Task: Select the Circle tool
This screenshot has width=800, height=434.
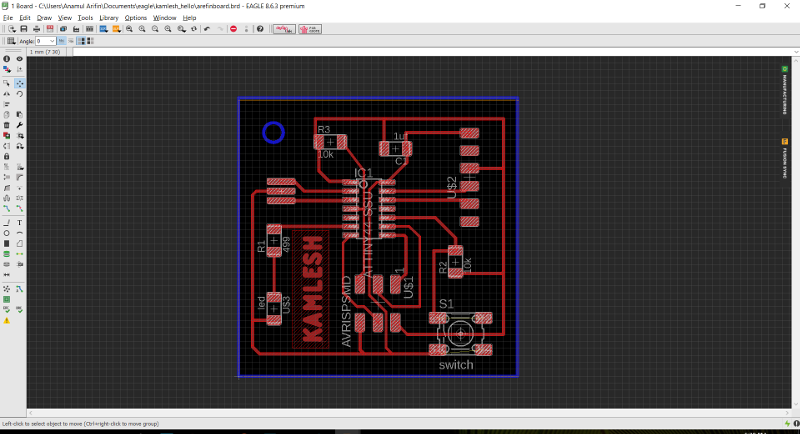Action: pos(7,233)
